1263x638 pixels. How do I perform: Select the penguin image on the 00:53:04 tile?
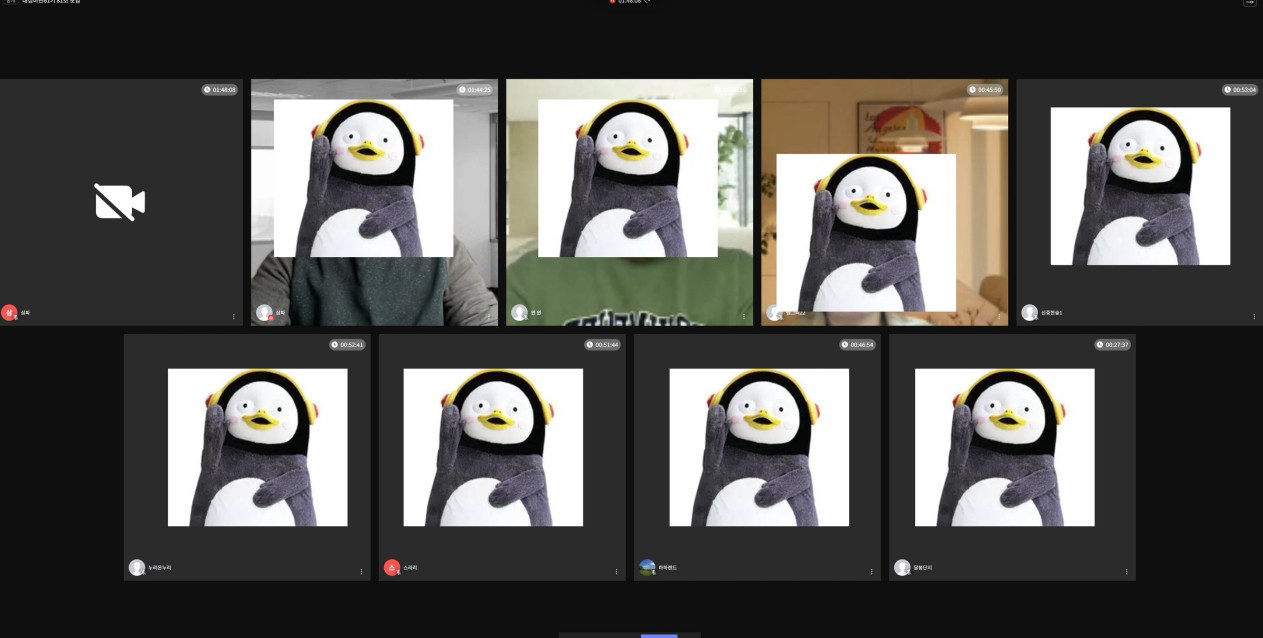(x=1140, y=186)
